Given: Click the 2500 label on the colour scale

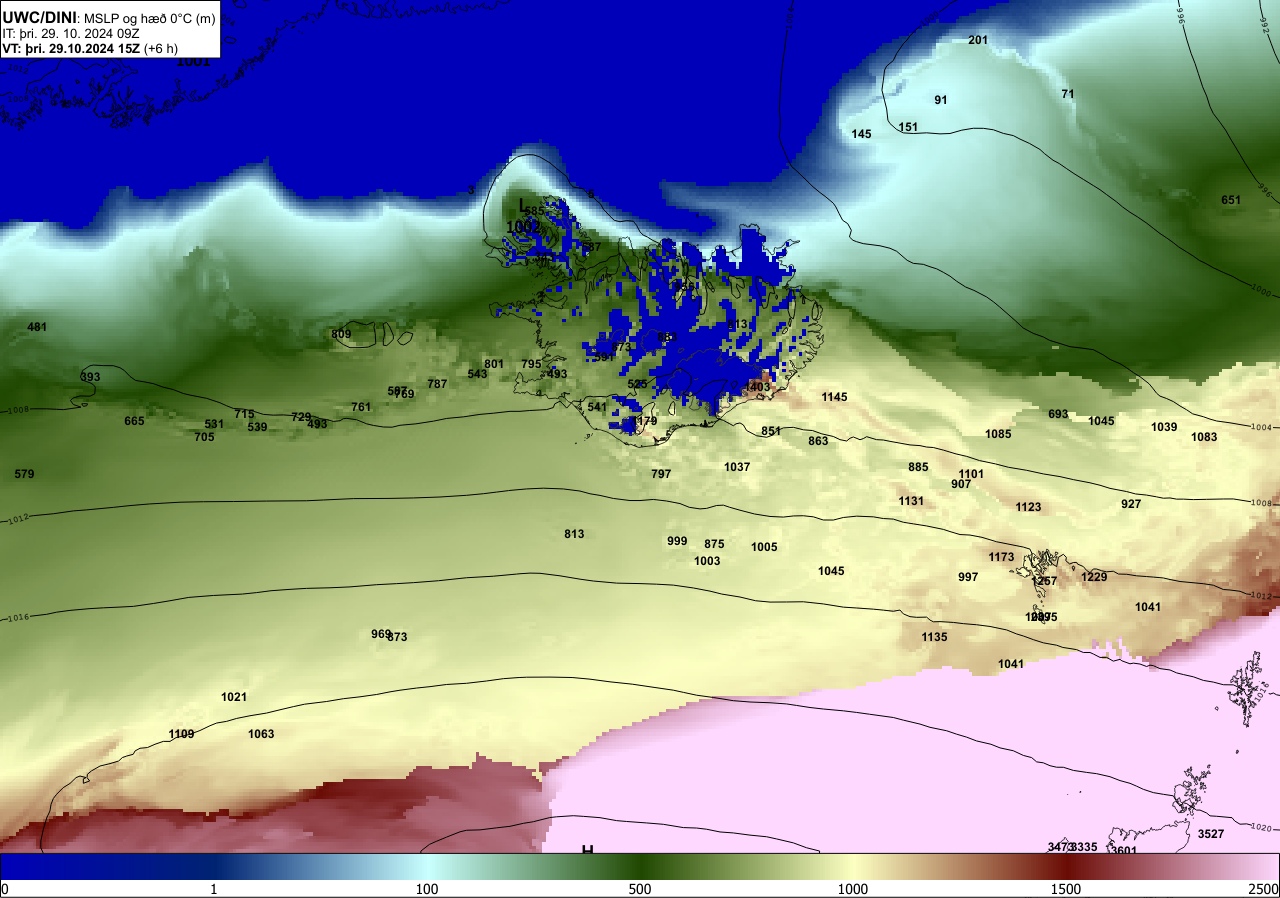Looking at the screenshot, I should coord(1263,889).
